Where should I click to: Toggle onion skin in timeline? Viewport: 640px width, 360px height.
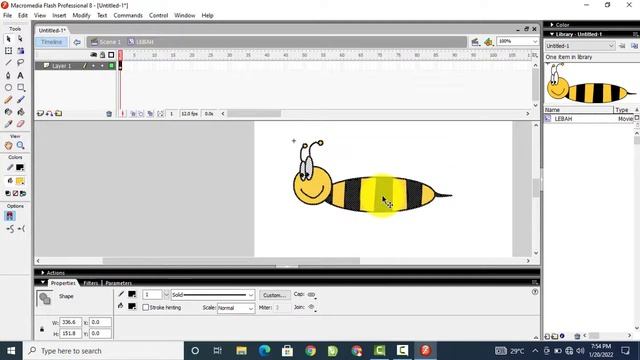click(x=133, y=114)
